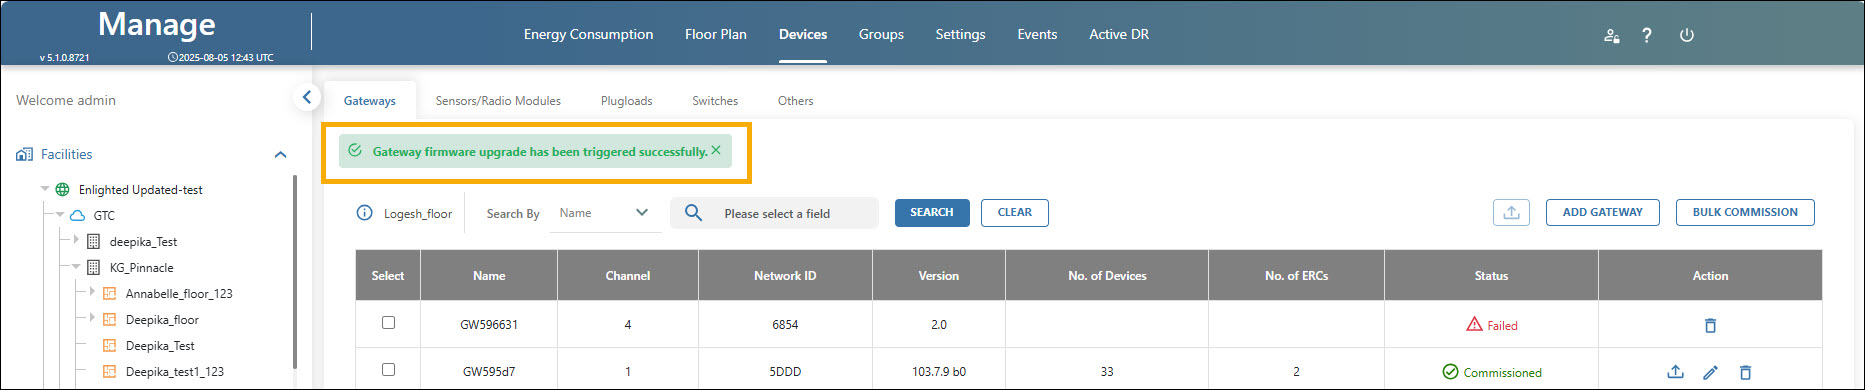Screen dimensions: 1865x390
Task: Click the building icon beside deepika_Test
Action: [x=94, y=241]
